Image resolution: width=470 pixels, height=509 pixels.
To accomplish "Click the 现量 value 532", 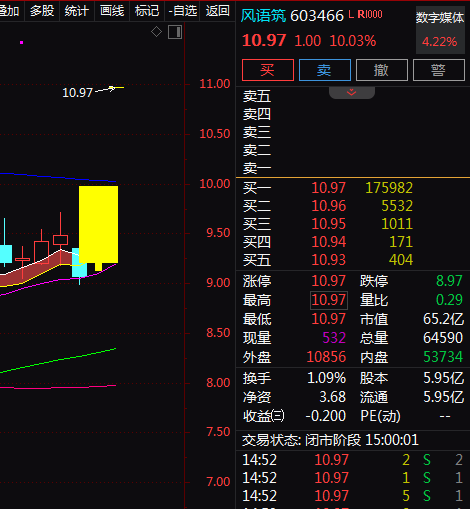I will click(334, 338).
